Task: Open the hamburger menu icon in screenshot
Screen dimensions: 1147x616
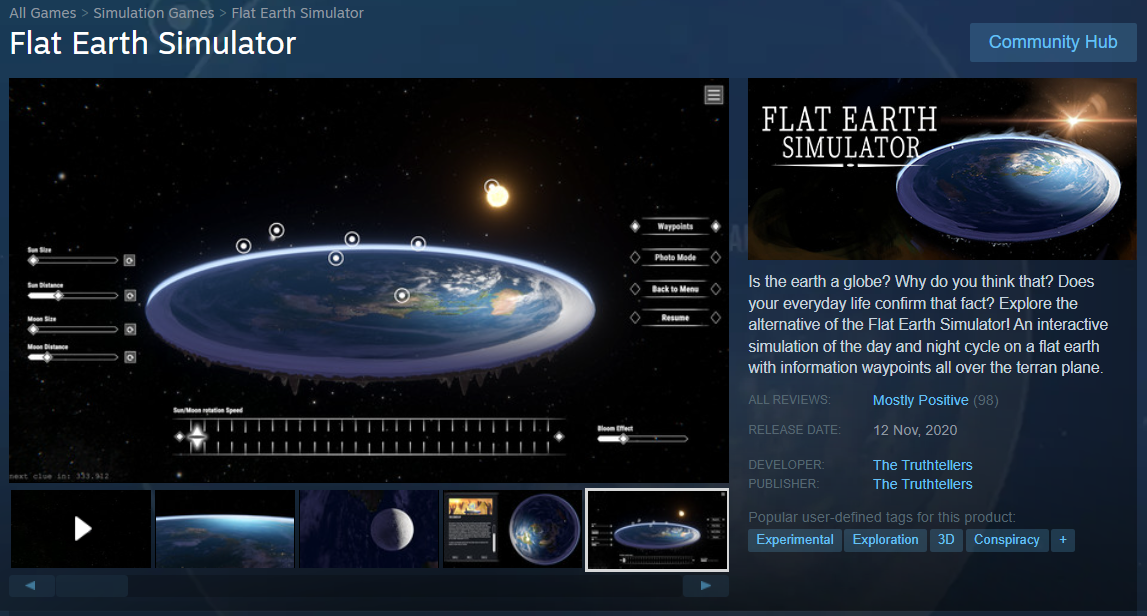Action: (x=713, y=95)
